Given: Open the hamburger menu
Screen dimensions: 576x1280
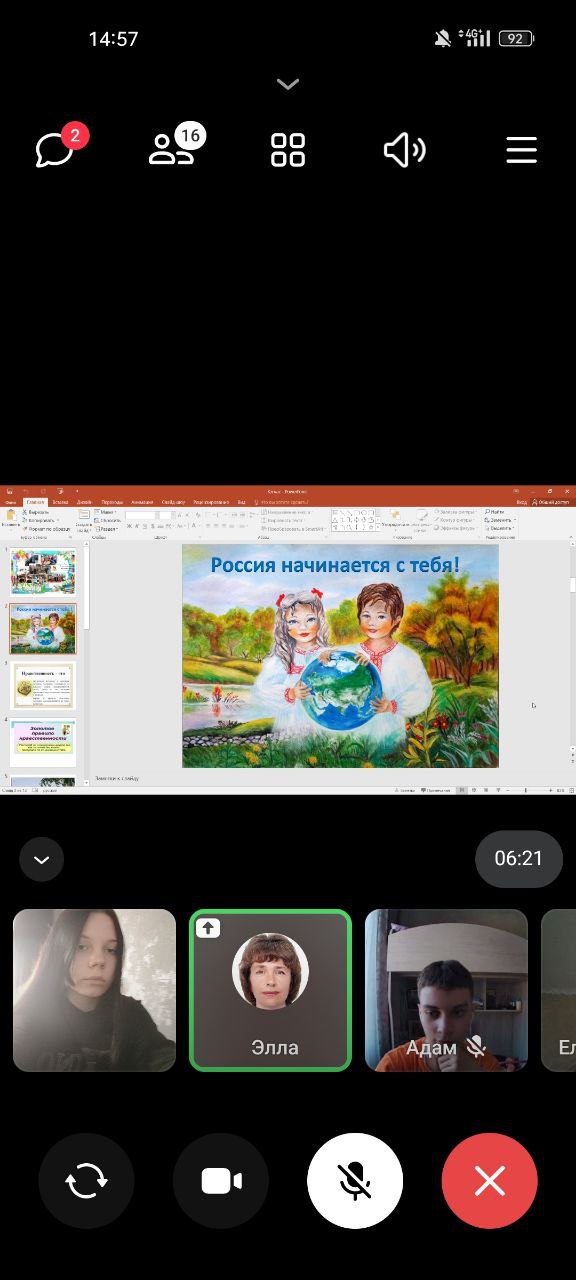Looking at the screenshot, I should click(x=521, y=150).
